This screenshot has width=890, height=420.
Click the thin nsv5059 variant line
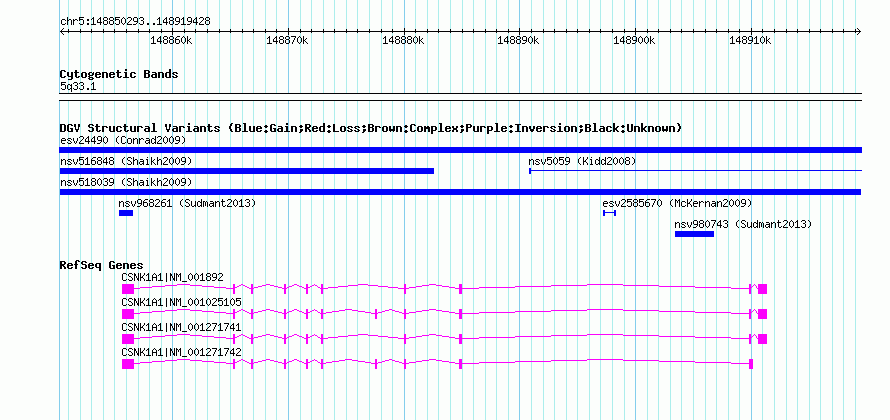pyautogui.click(x=695, y=170)
